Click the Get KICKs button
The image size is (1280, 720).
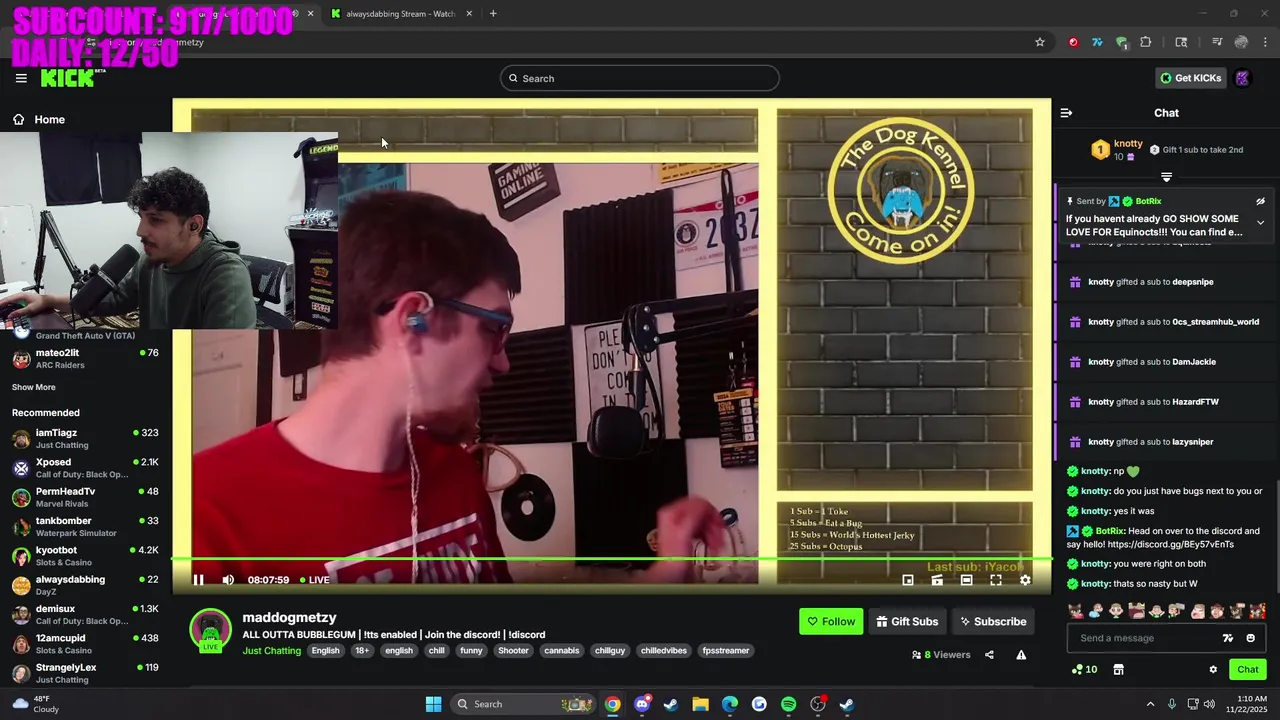[1190, 78]
